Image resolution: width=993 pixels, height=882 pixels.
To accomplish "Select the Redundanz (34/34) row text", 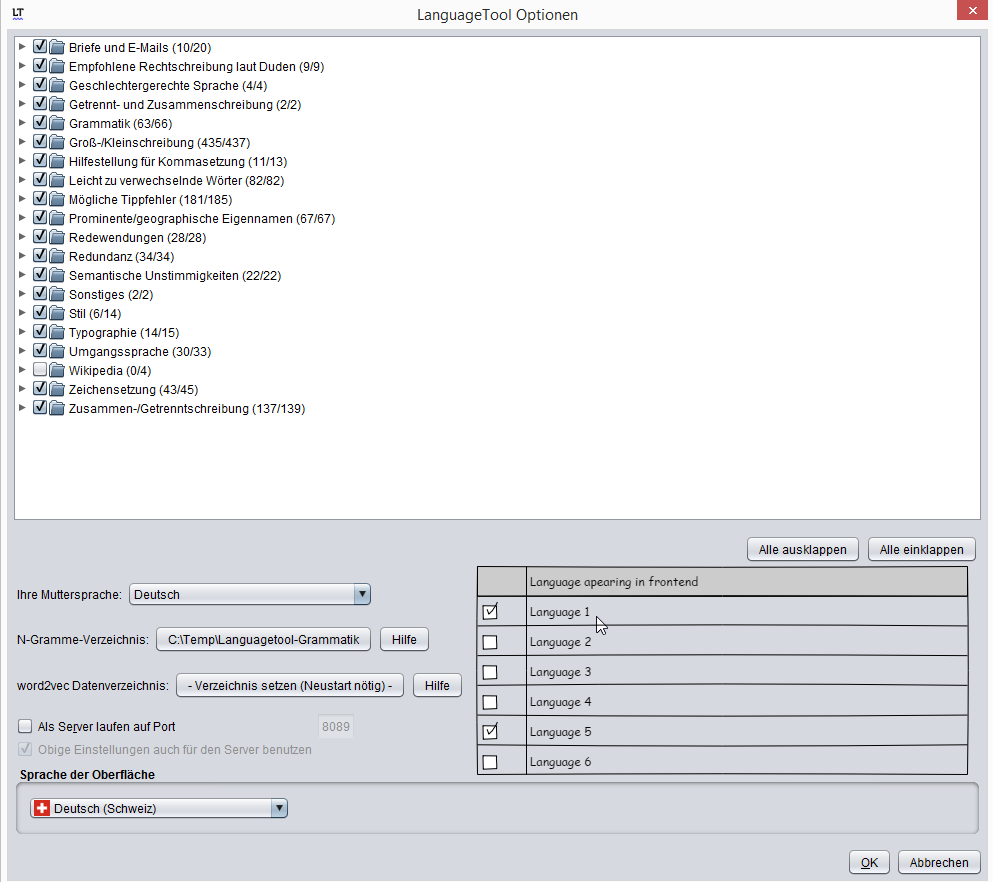I will tap(122, 256).
